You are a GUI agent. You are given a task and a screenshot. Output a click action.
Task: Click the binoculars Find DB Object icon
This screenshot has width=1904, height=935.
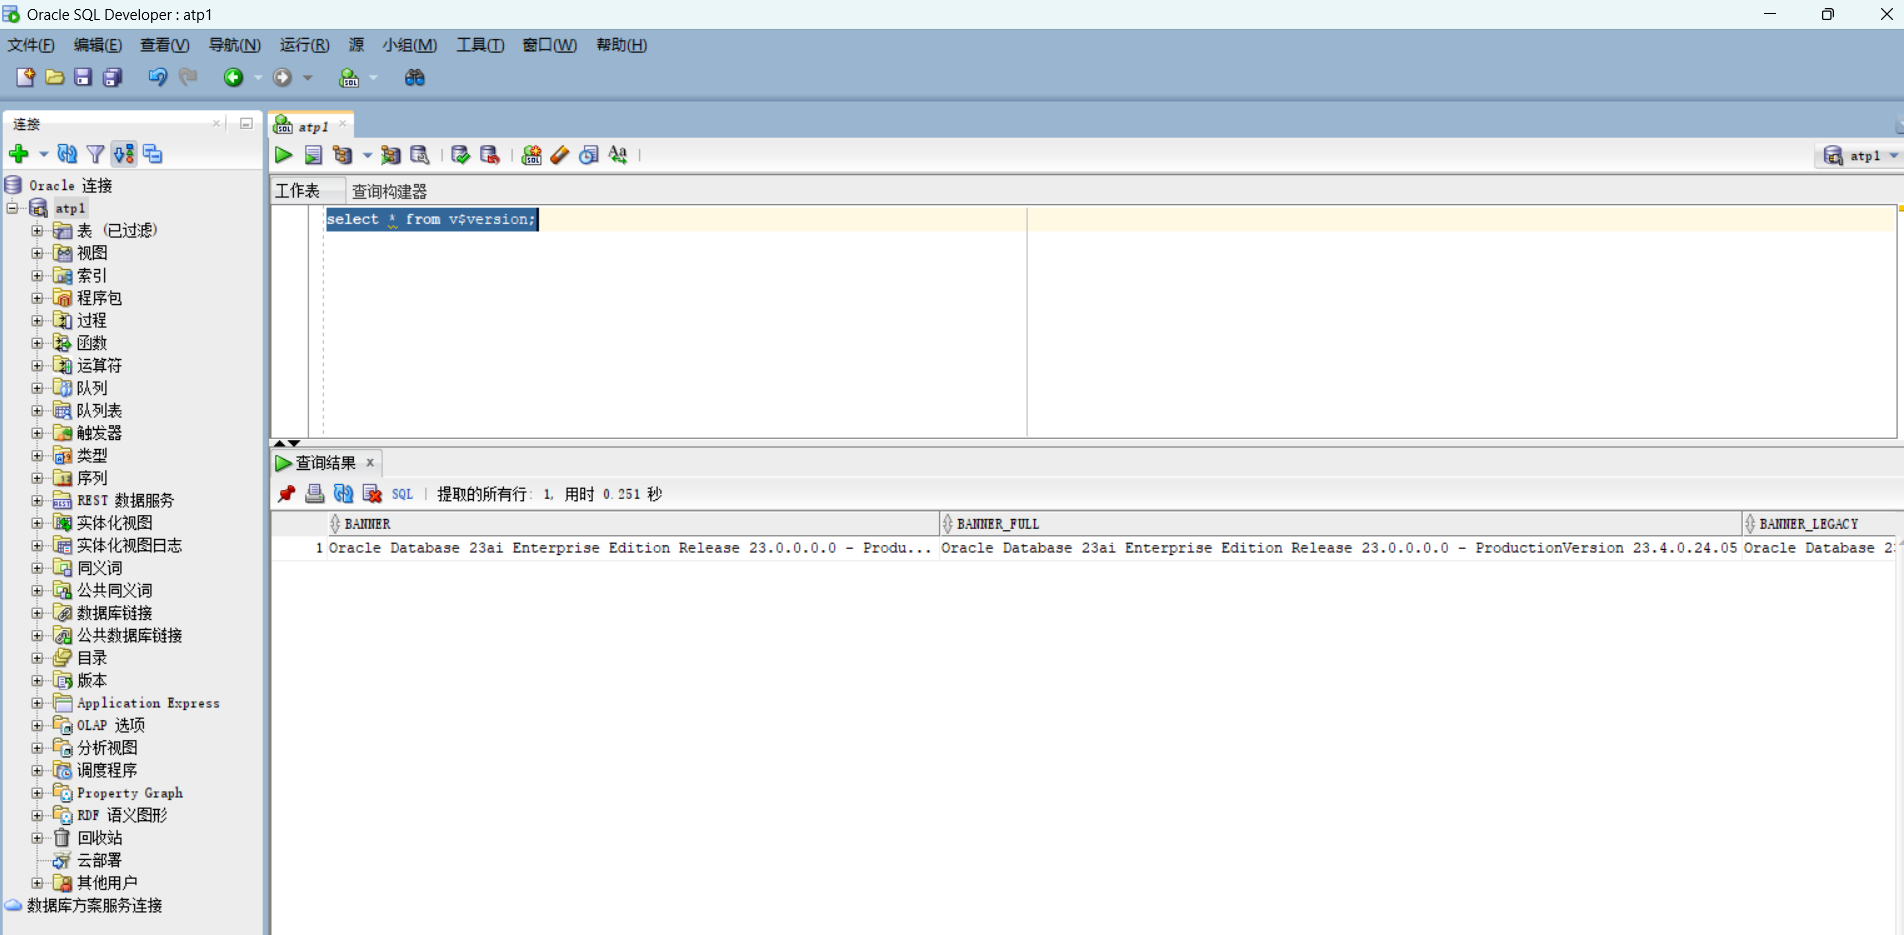point(414,77)
